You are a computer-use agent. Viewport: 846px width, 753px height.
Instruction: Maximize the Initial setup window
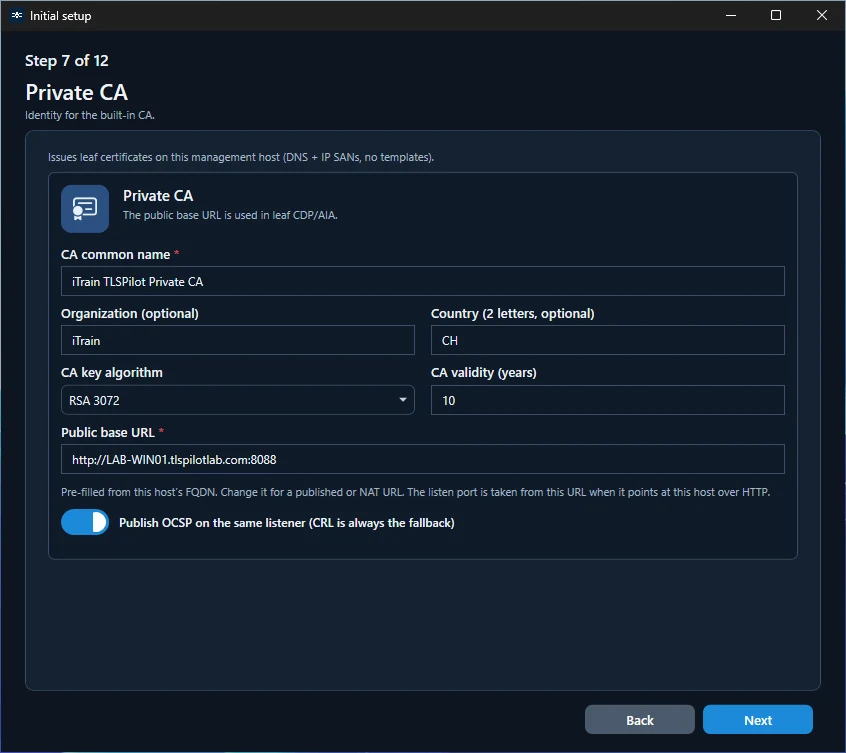coord(776,15)
